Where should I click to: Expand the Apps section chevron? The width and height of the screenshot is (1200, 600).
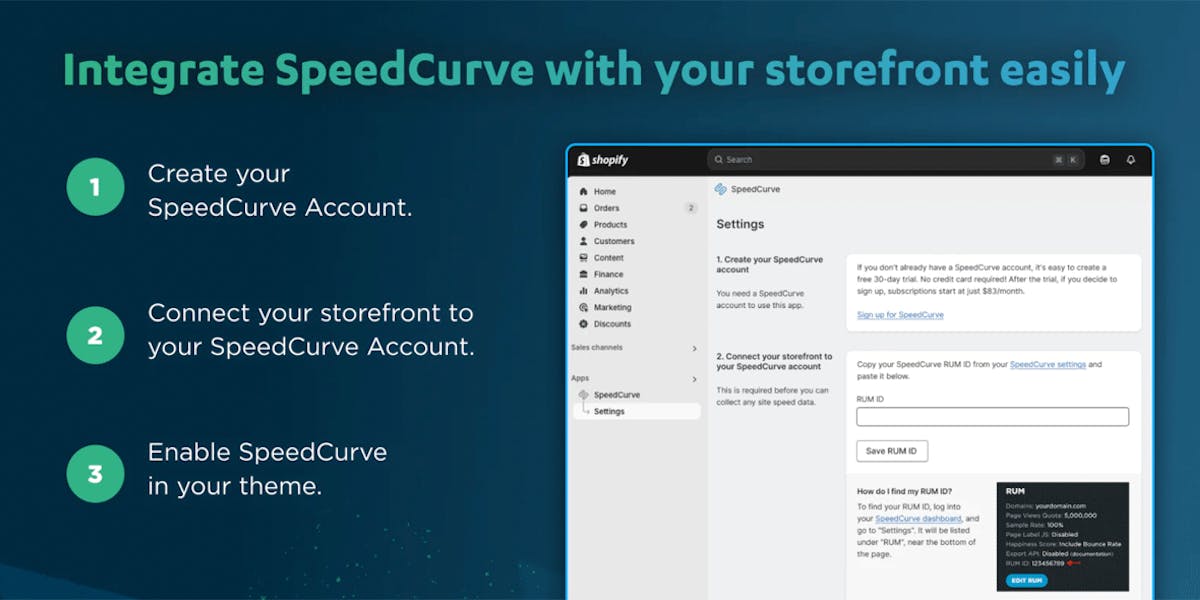pos(695,379)
